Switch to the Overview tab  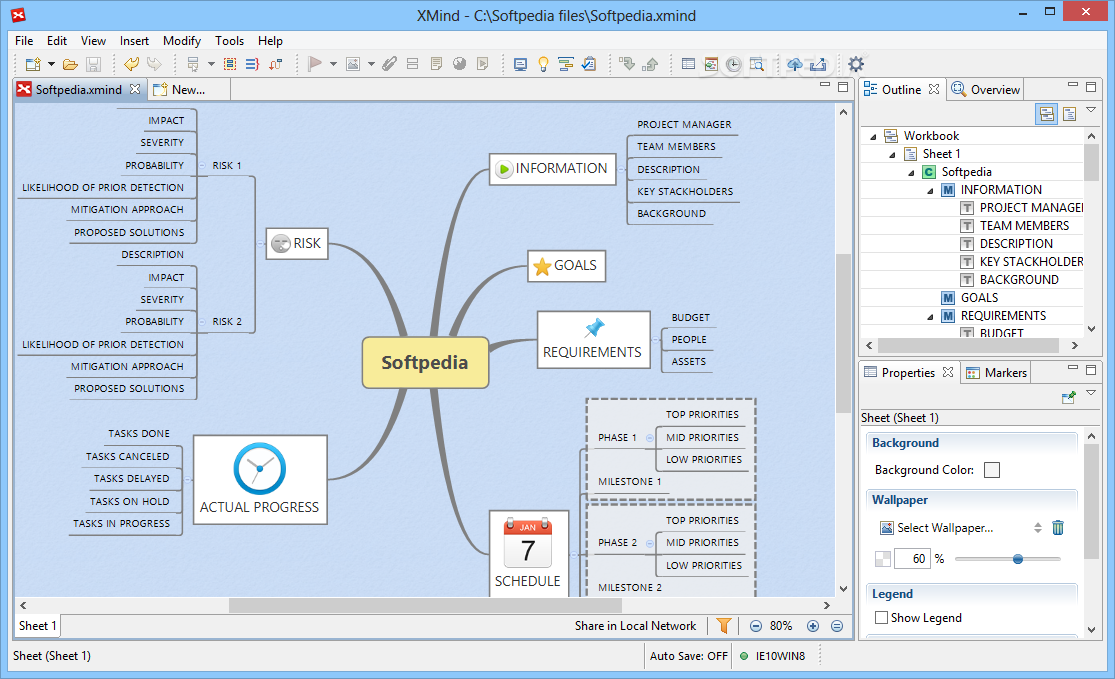pos(986,90)
